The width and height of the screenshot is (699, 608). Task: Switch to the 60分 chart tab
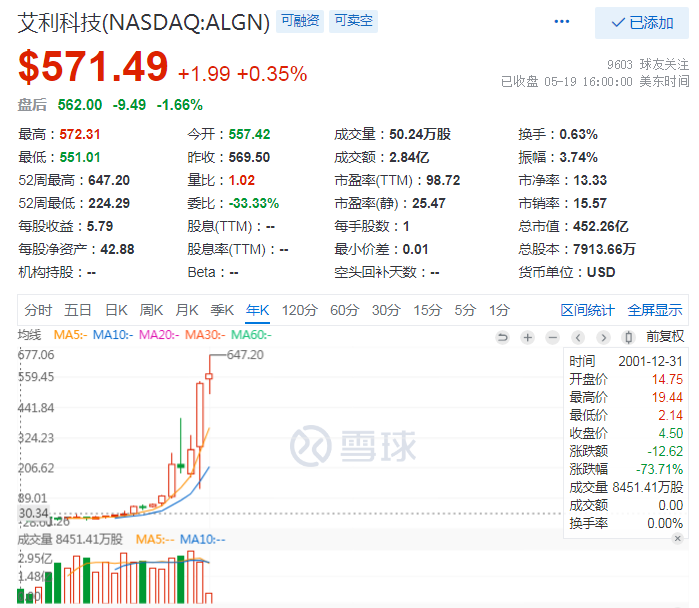[x=344, y=310]
